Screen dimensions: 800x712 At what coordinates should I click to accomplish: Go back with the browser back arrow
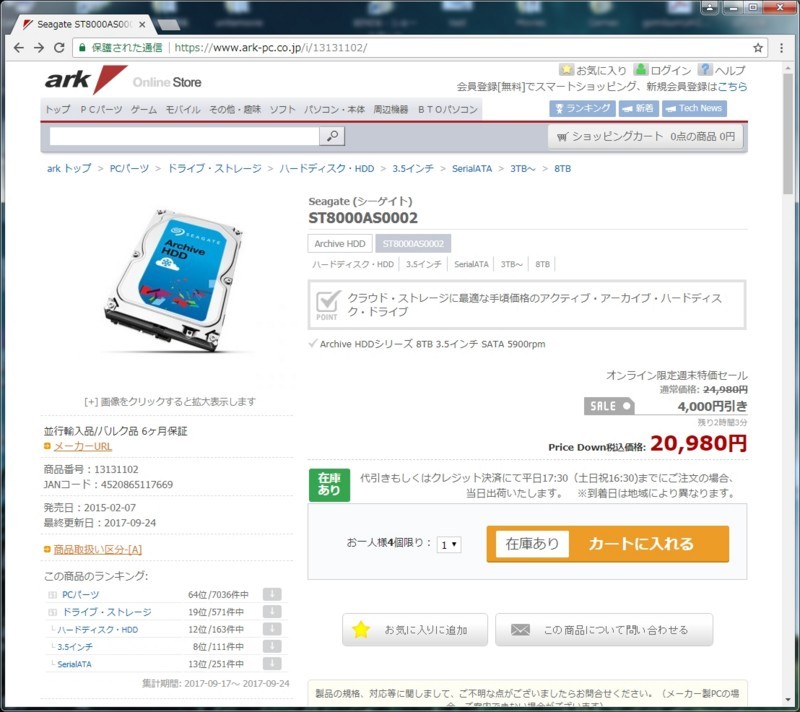click(x=18, y=47)
